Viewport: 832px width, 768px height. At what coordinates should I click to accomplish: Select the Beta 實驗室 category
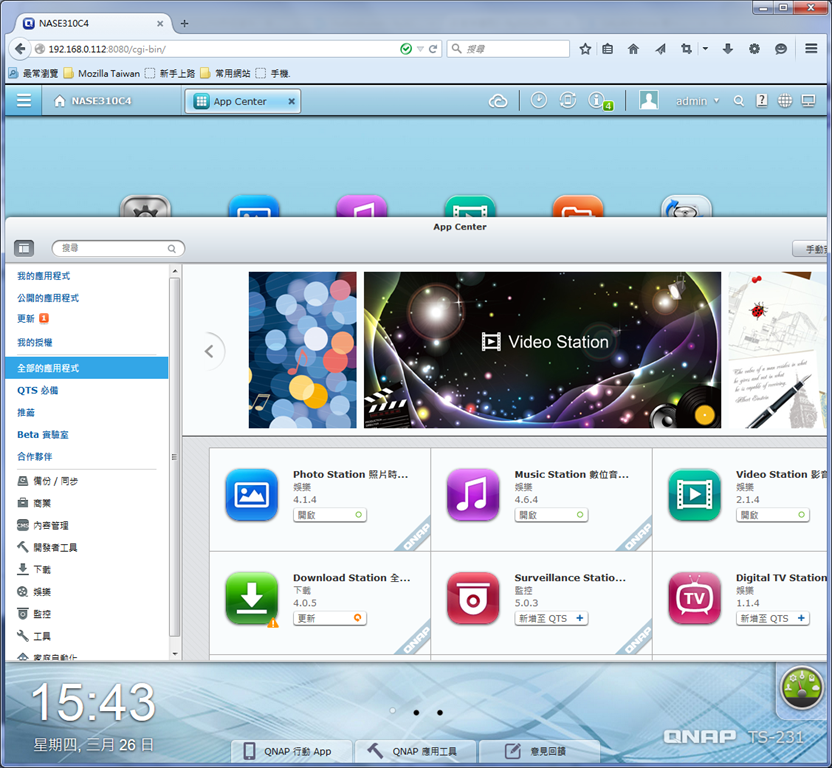(x=42, y=435)
